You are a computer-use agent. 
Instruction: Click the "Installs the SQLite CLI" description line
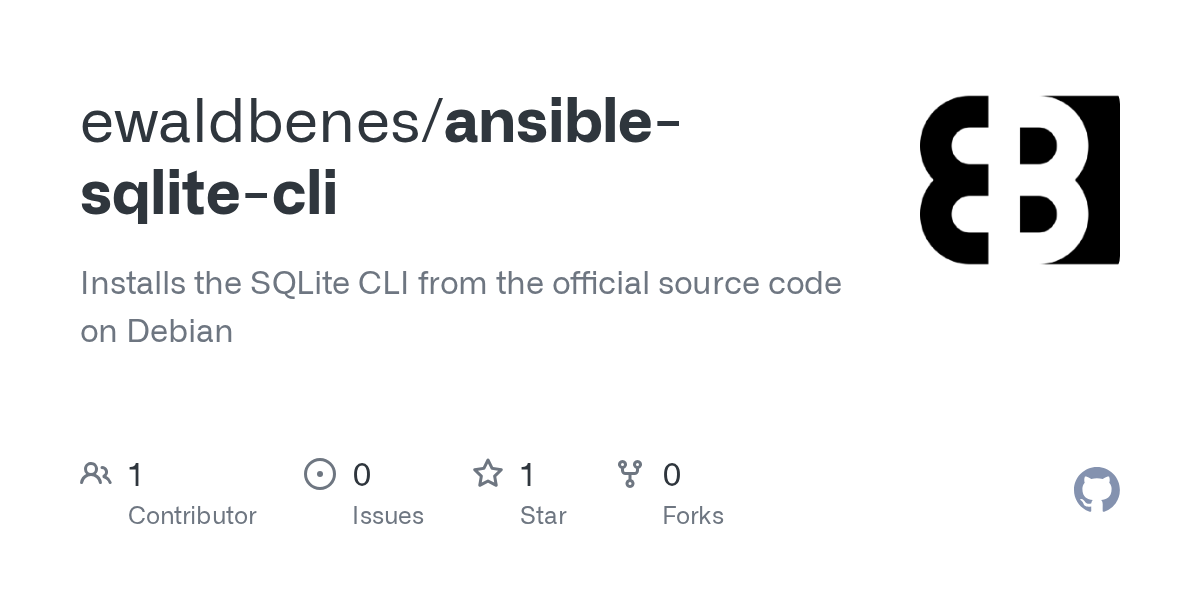(x=460, y=284)
